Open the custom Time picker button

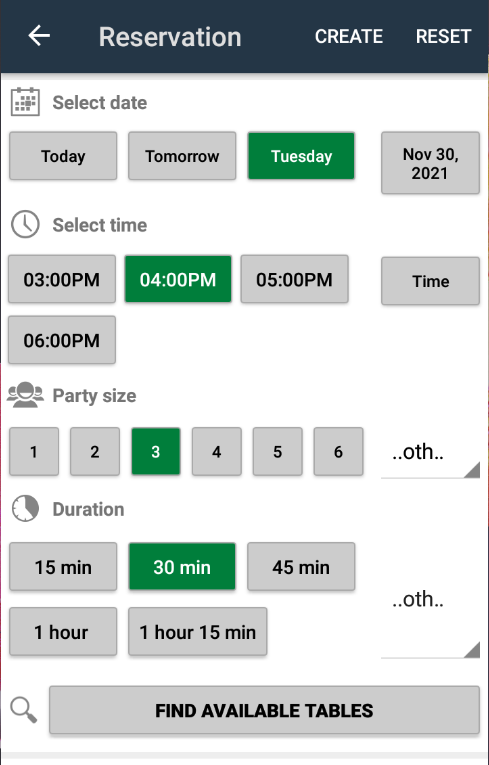point(430,281)
